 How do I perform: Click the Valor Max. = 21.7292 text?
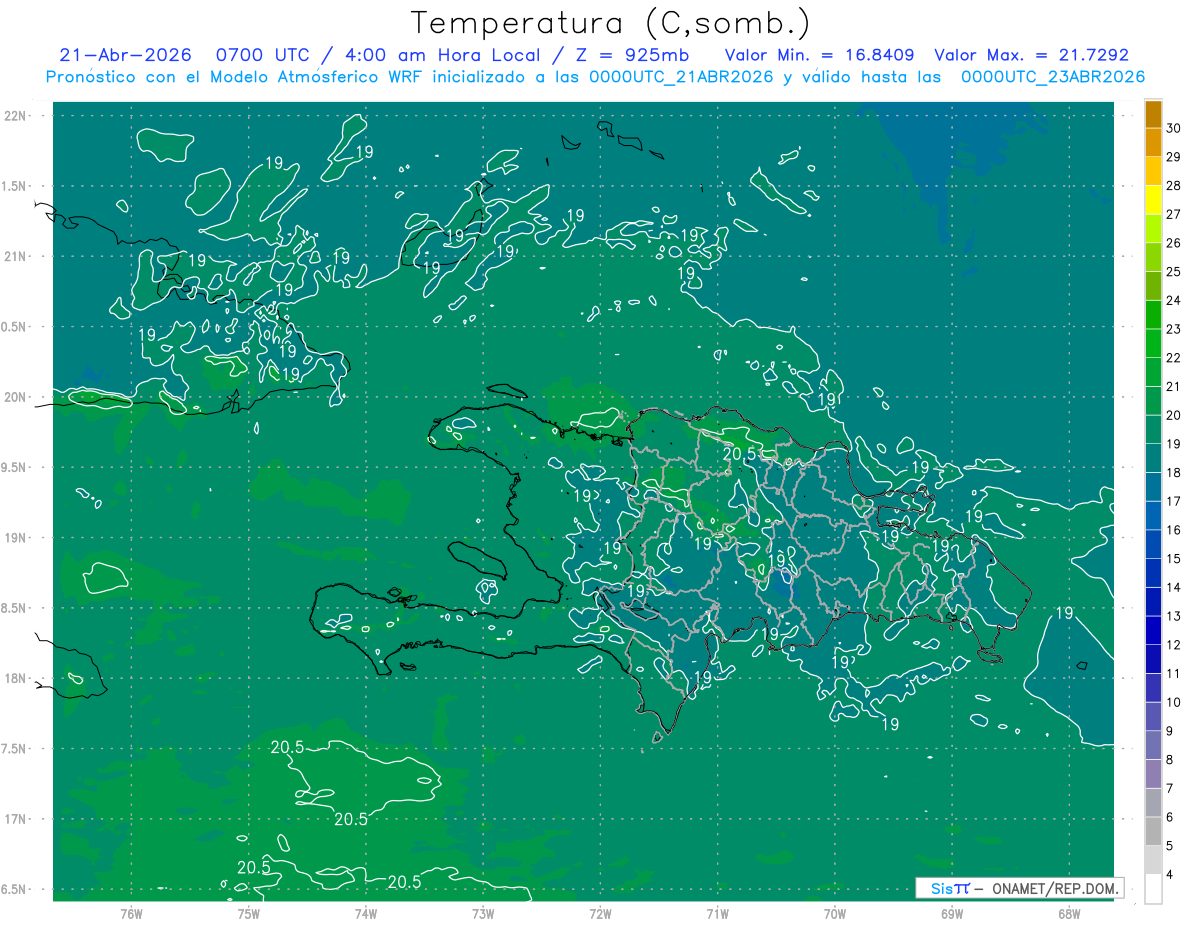coord(1031,55)
